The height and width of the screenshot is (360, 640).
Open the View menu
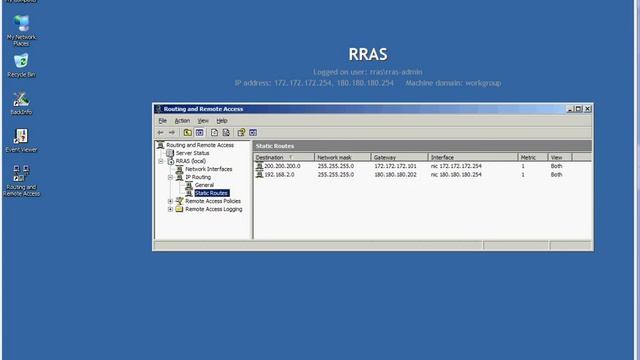click(x=203, y=121)
